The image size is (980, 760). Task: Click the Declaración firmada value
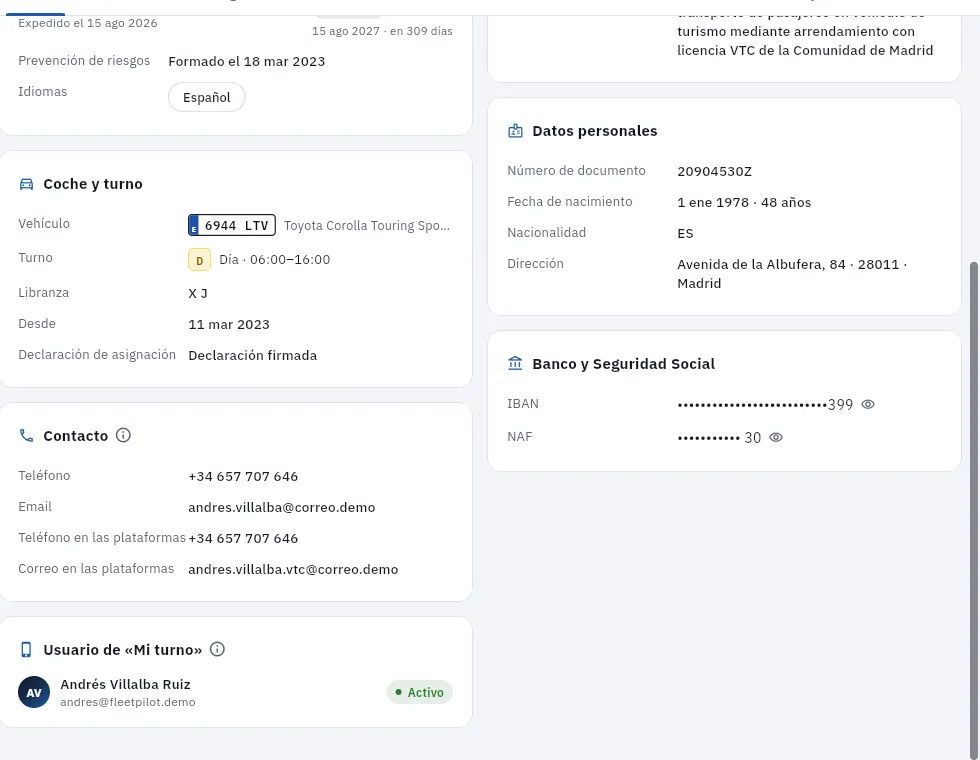tap(252, 356)
